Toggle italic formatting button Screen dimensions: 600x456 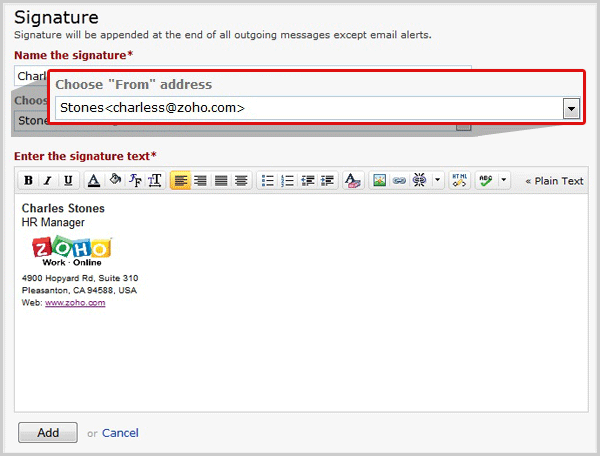[x=47, y=181]
